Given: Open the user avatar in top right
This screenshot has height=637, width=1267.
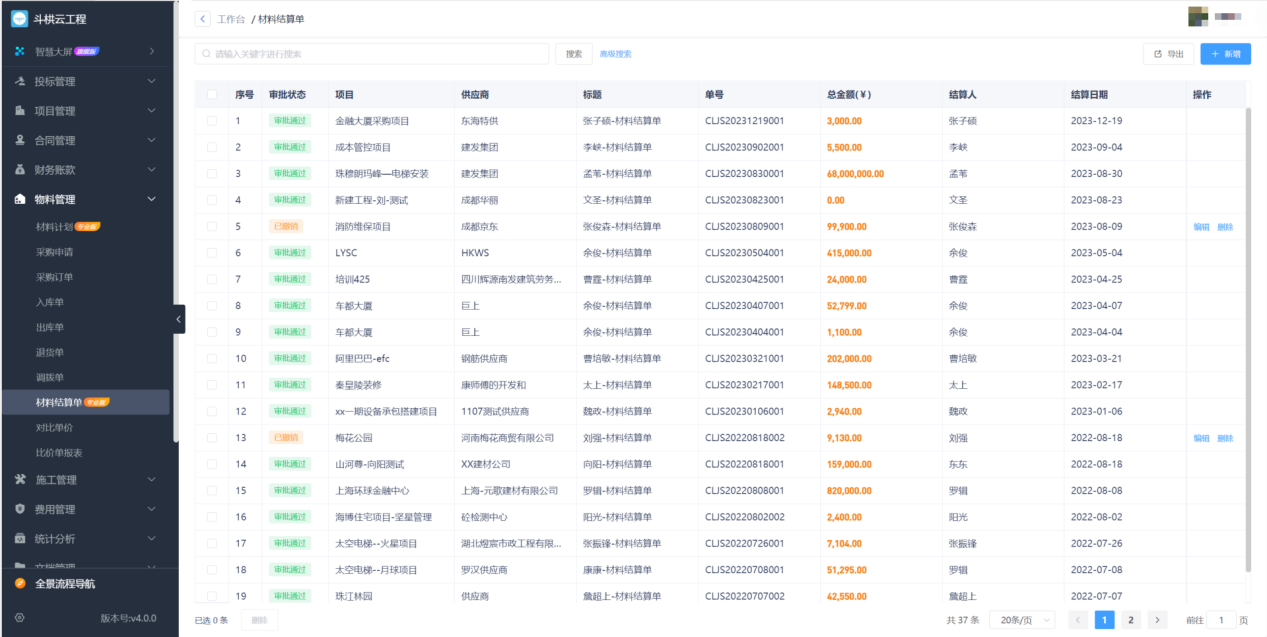Looking at the screenshot, I should (1196, 17).
